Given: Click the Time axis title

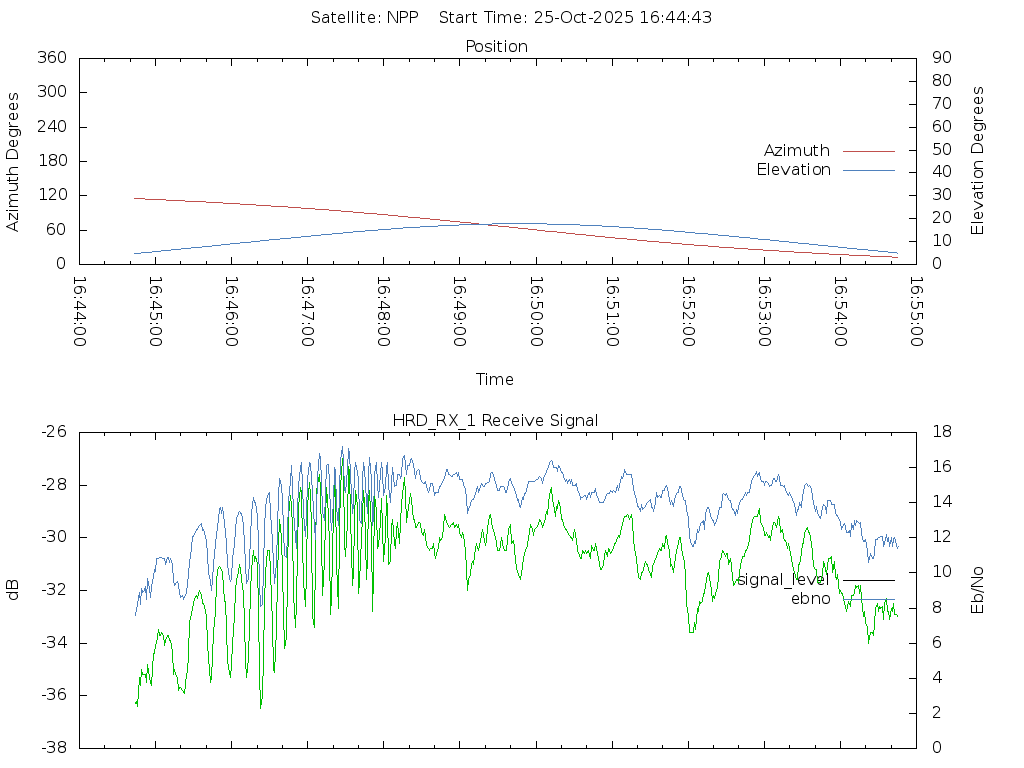Looking at the screenshot, I should coord(495,380).
